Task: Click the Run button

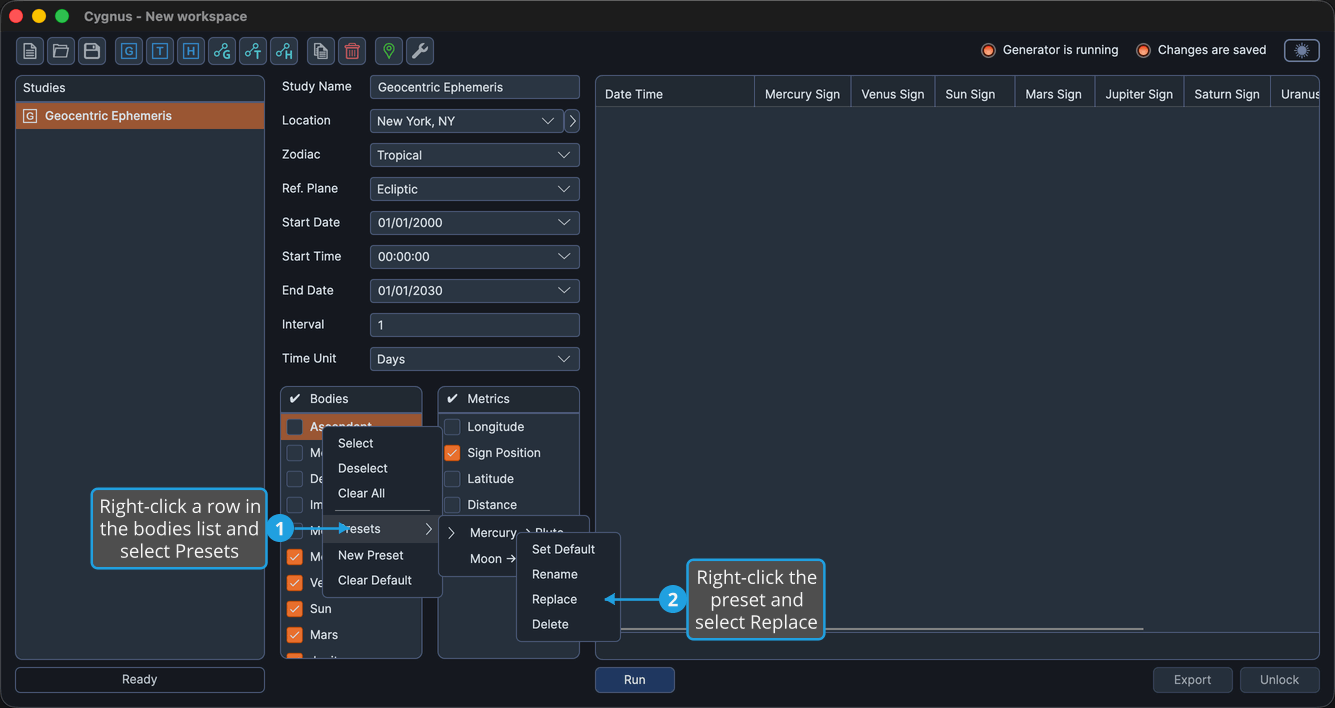Action: 635,680
